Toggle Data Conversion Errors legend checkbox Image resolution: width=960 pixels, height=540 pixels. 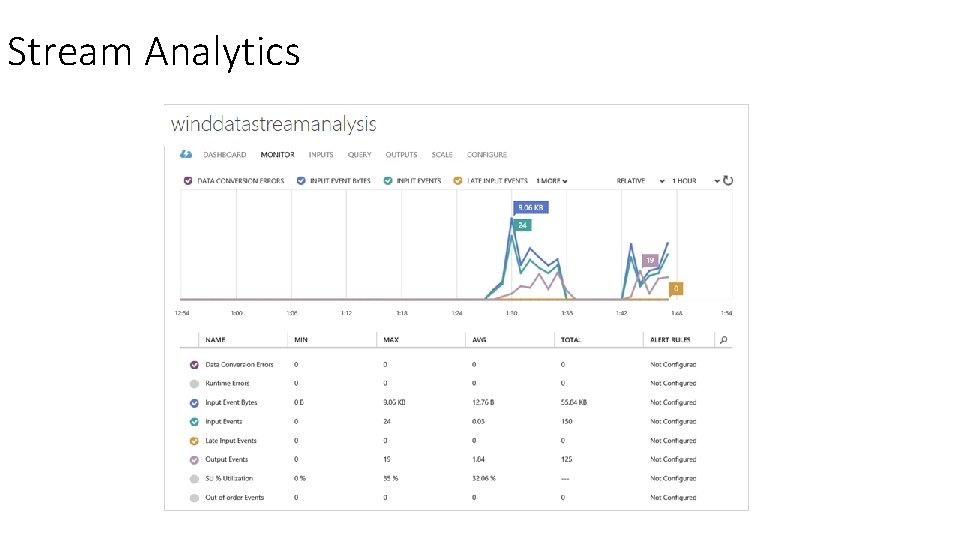point(188,181)
